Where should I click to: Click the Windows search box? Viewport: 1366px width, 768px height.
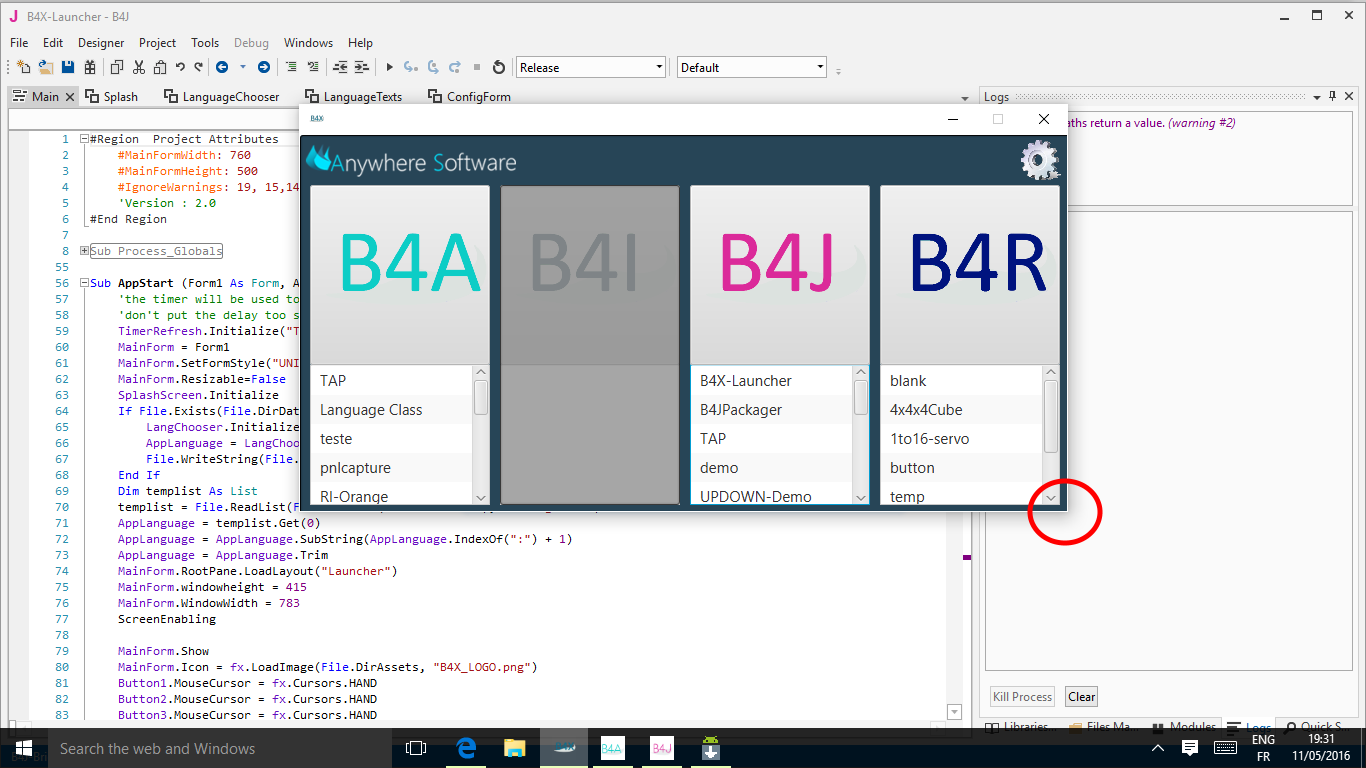[222, 748]
